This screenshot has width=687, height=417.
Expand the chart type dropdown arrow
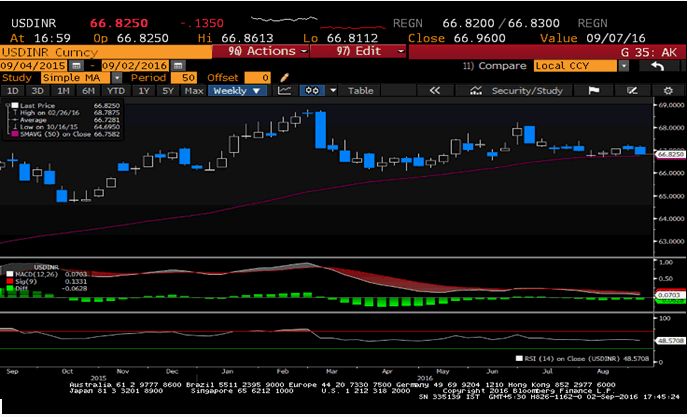[x=333, y=91]
